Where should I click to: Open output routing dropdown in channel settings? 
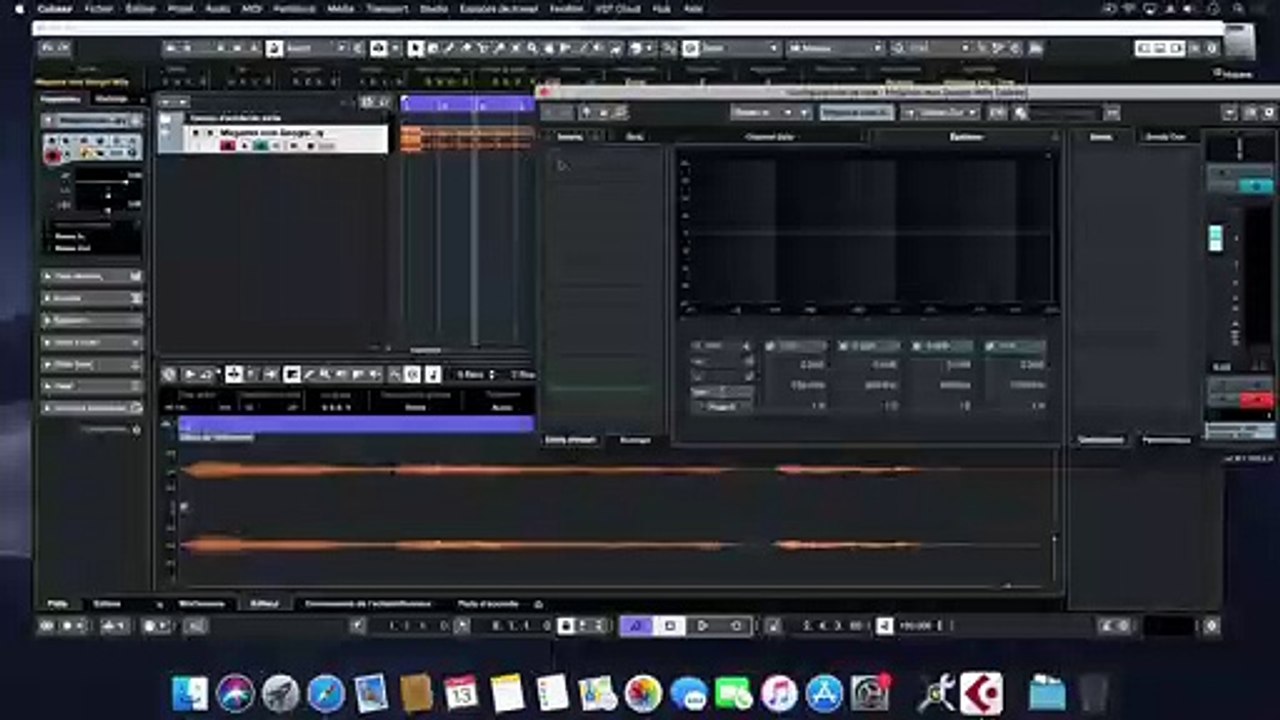[x=940, y=113]
